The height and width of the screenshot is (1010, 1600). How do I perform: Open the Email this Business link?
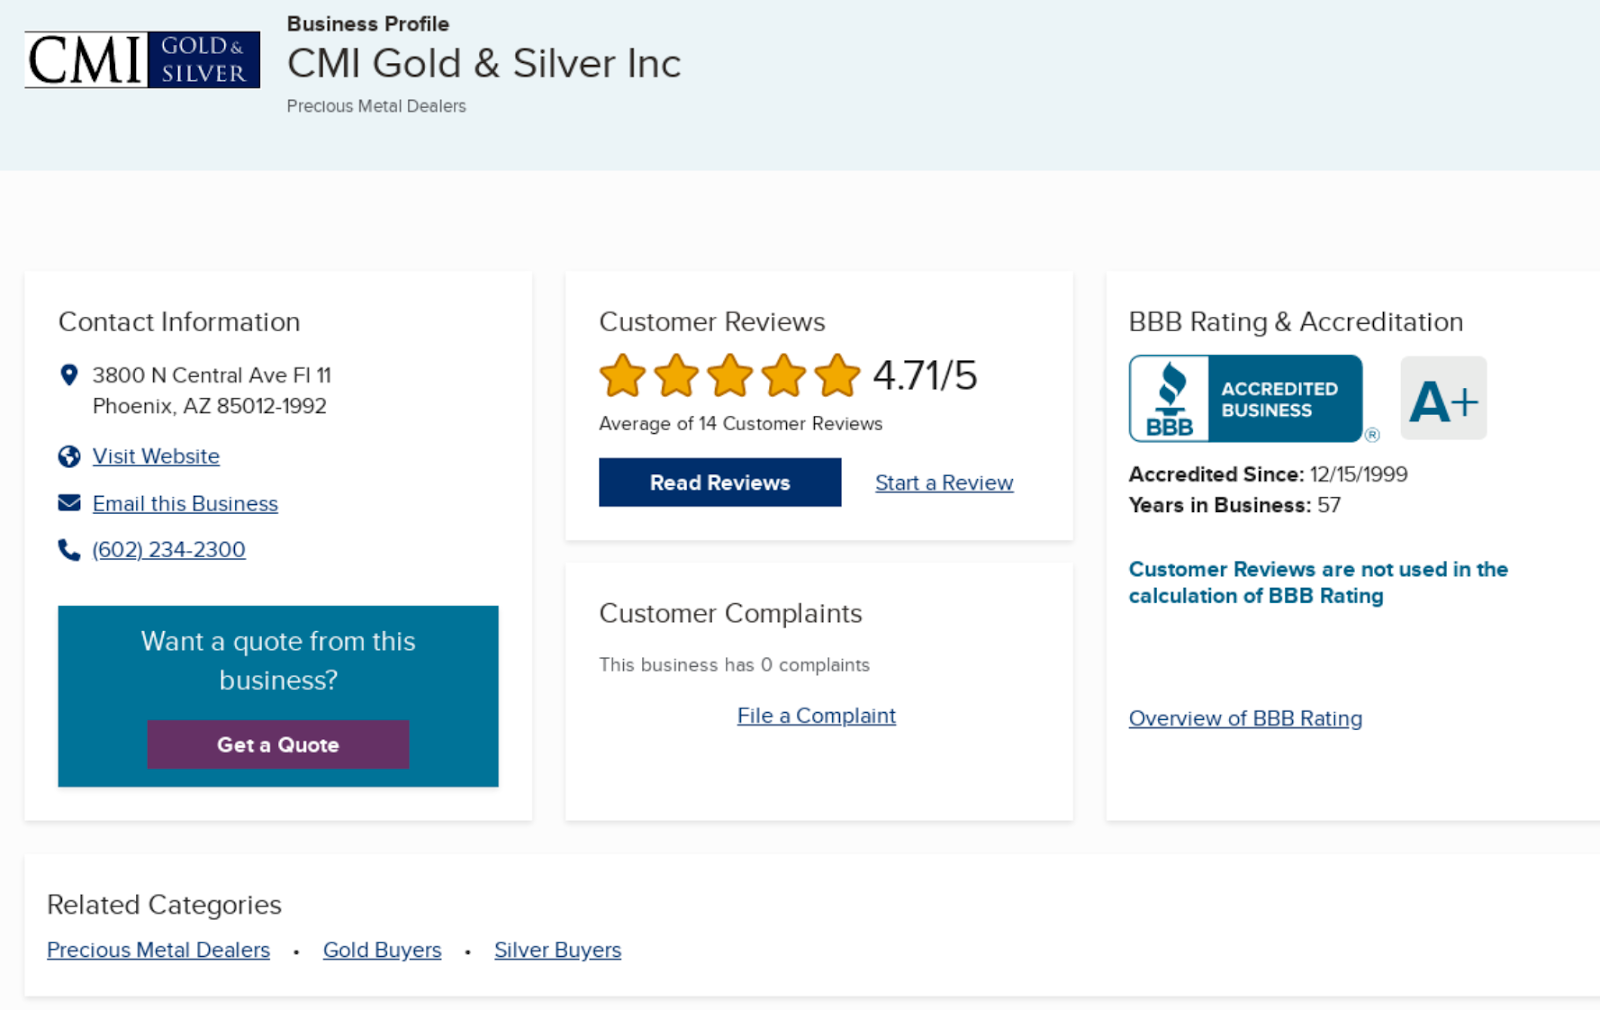pos(185,504)
